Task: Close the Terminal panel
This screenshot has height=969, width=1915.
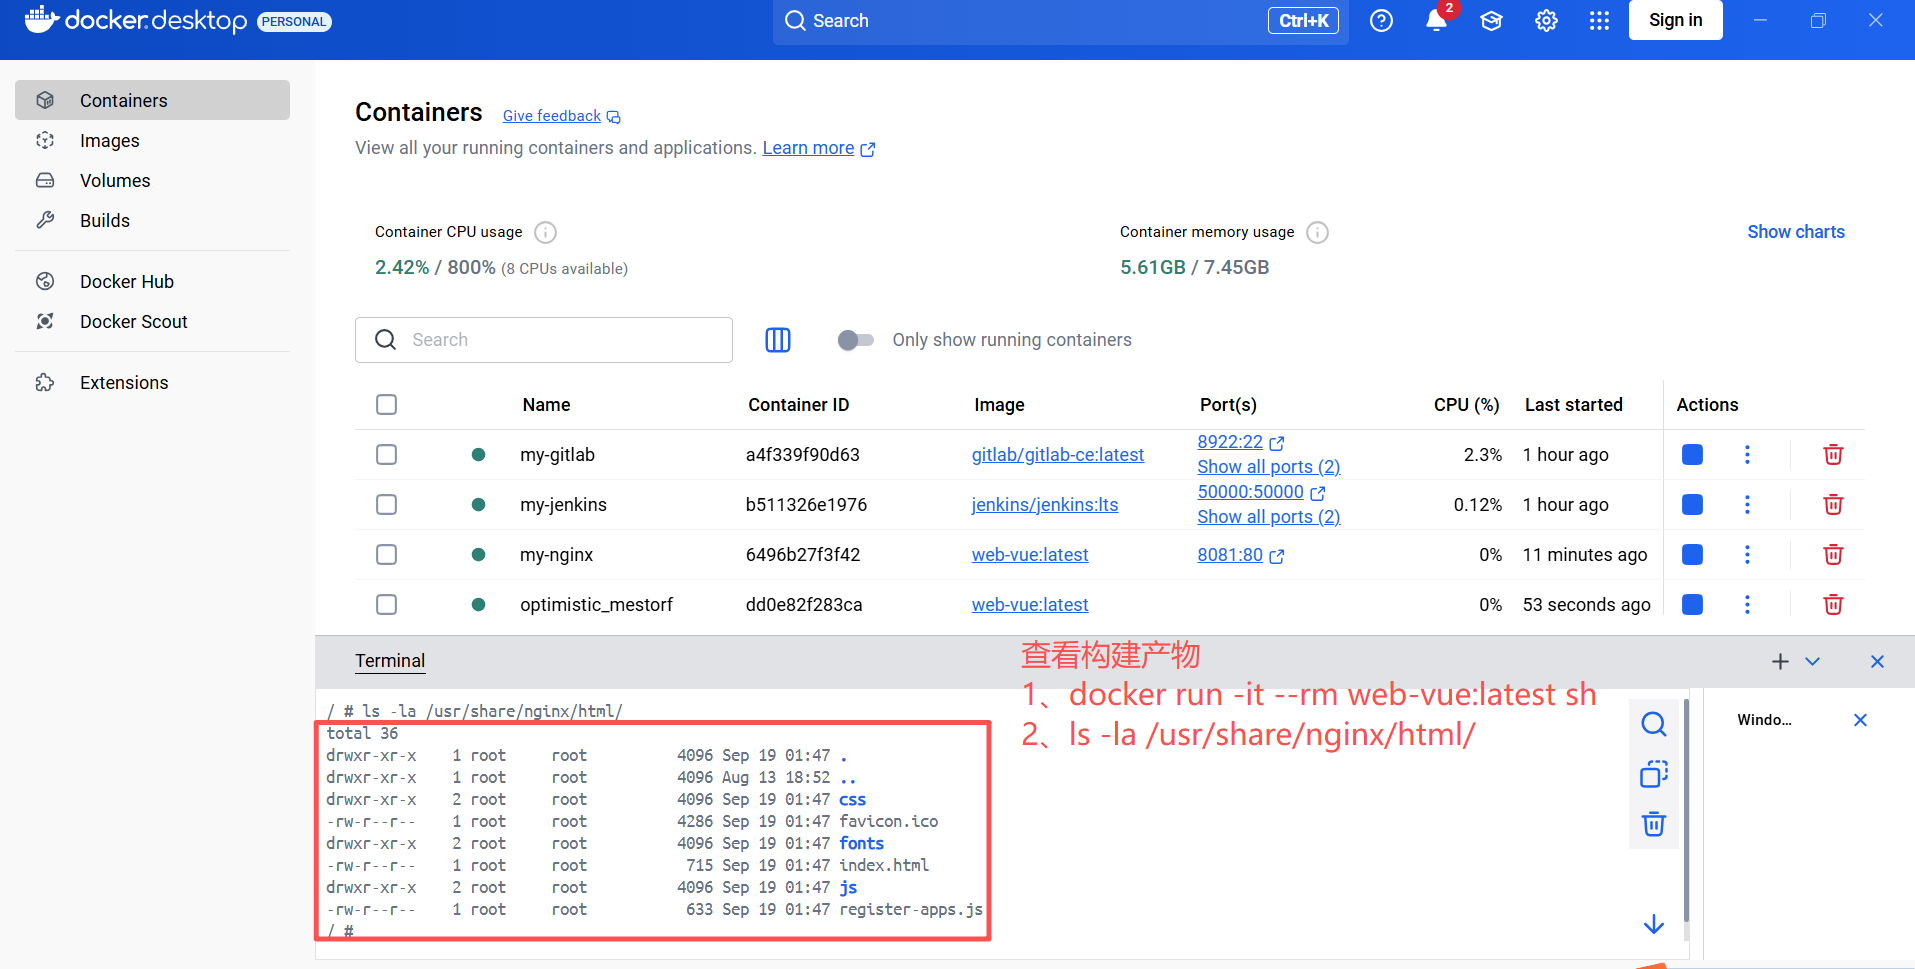Action: click(1877, 661)
